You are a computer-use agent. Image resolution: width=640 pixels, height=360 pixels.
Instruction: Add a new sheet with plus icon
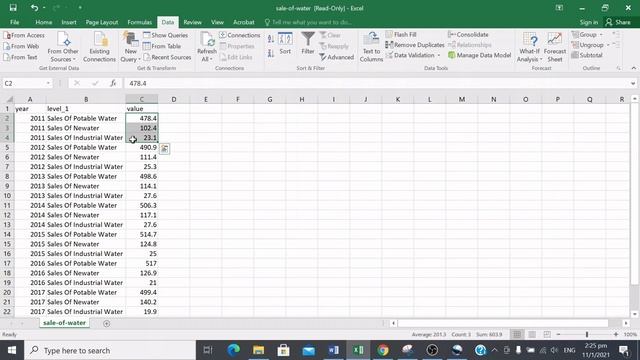[x=107, y=323]
